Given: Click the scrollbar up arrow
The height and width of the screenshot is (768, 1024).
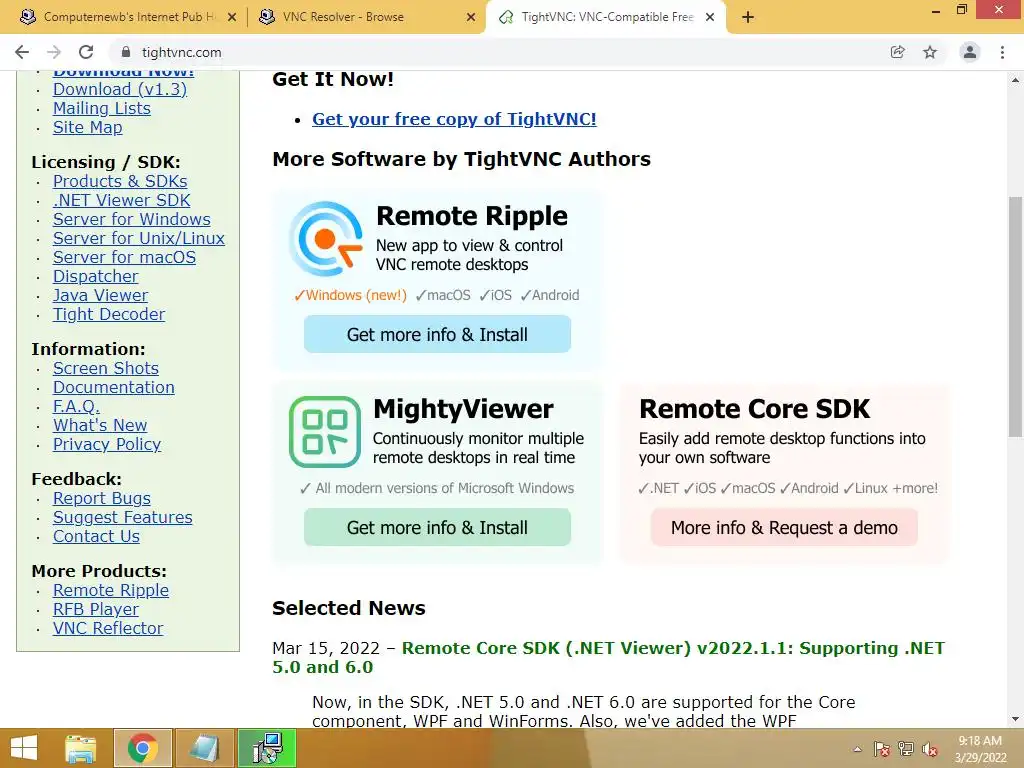Looking at the screenshot, I should (1015, 80).
